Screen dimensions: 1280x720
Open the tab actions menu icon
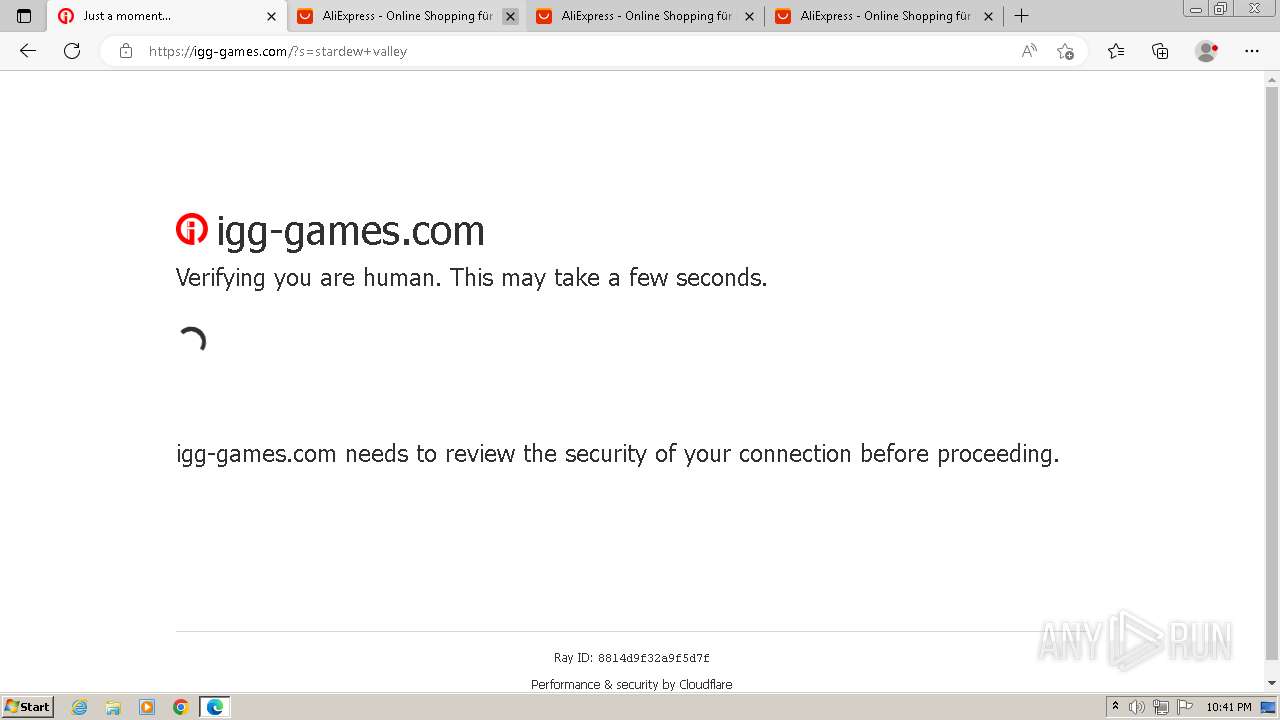point(24,16)
